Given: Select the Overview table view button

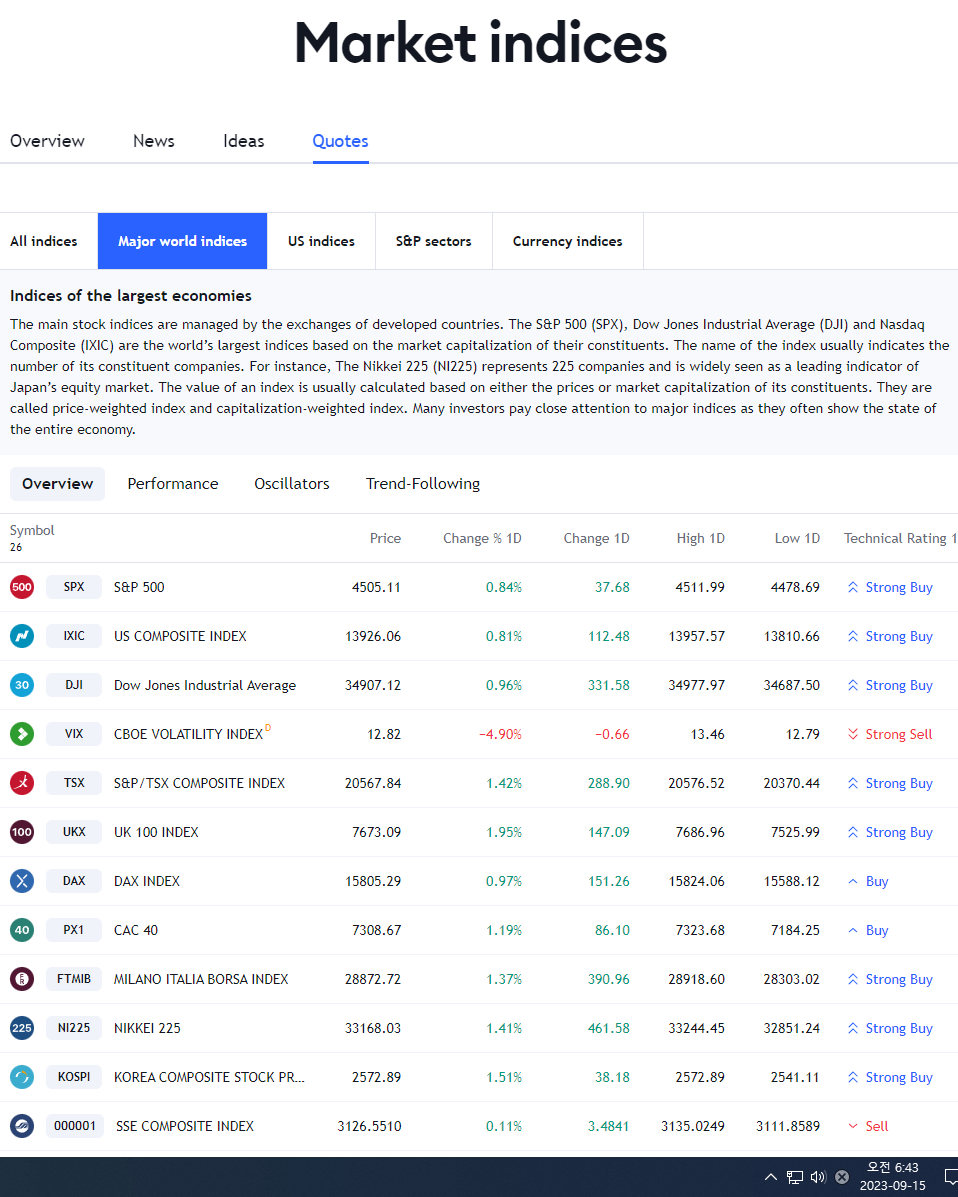Looking at the screenshot, I should coord(57,484).
